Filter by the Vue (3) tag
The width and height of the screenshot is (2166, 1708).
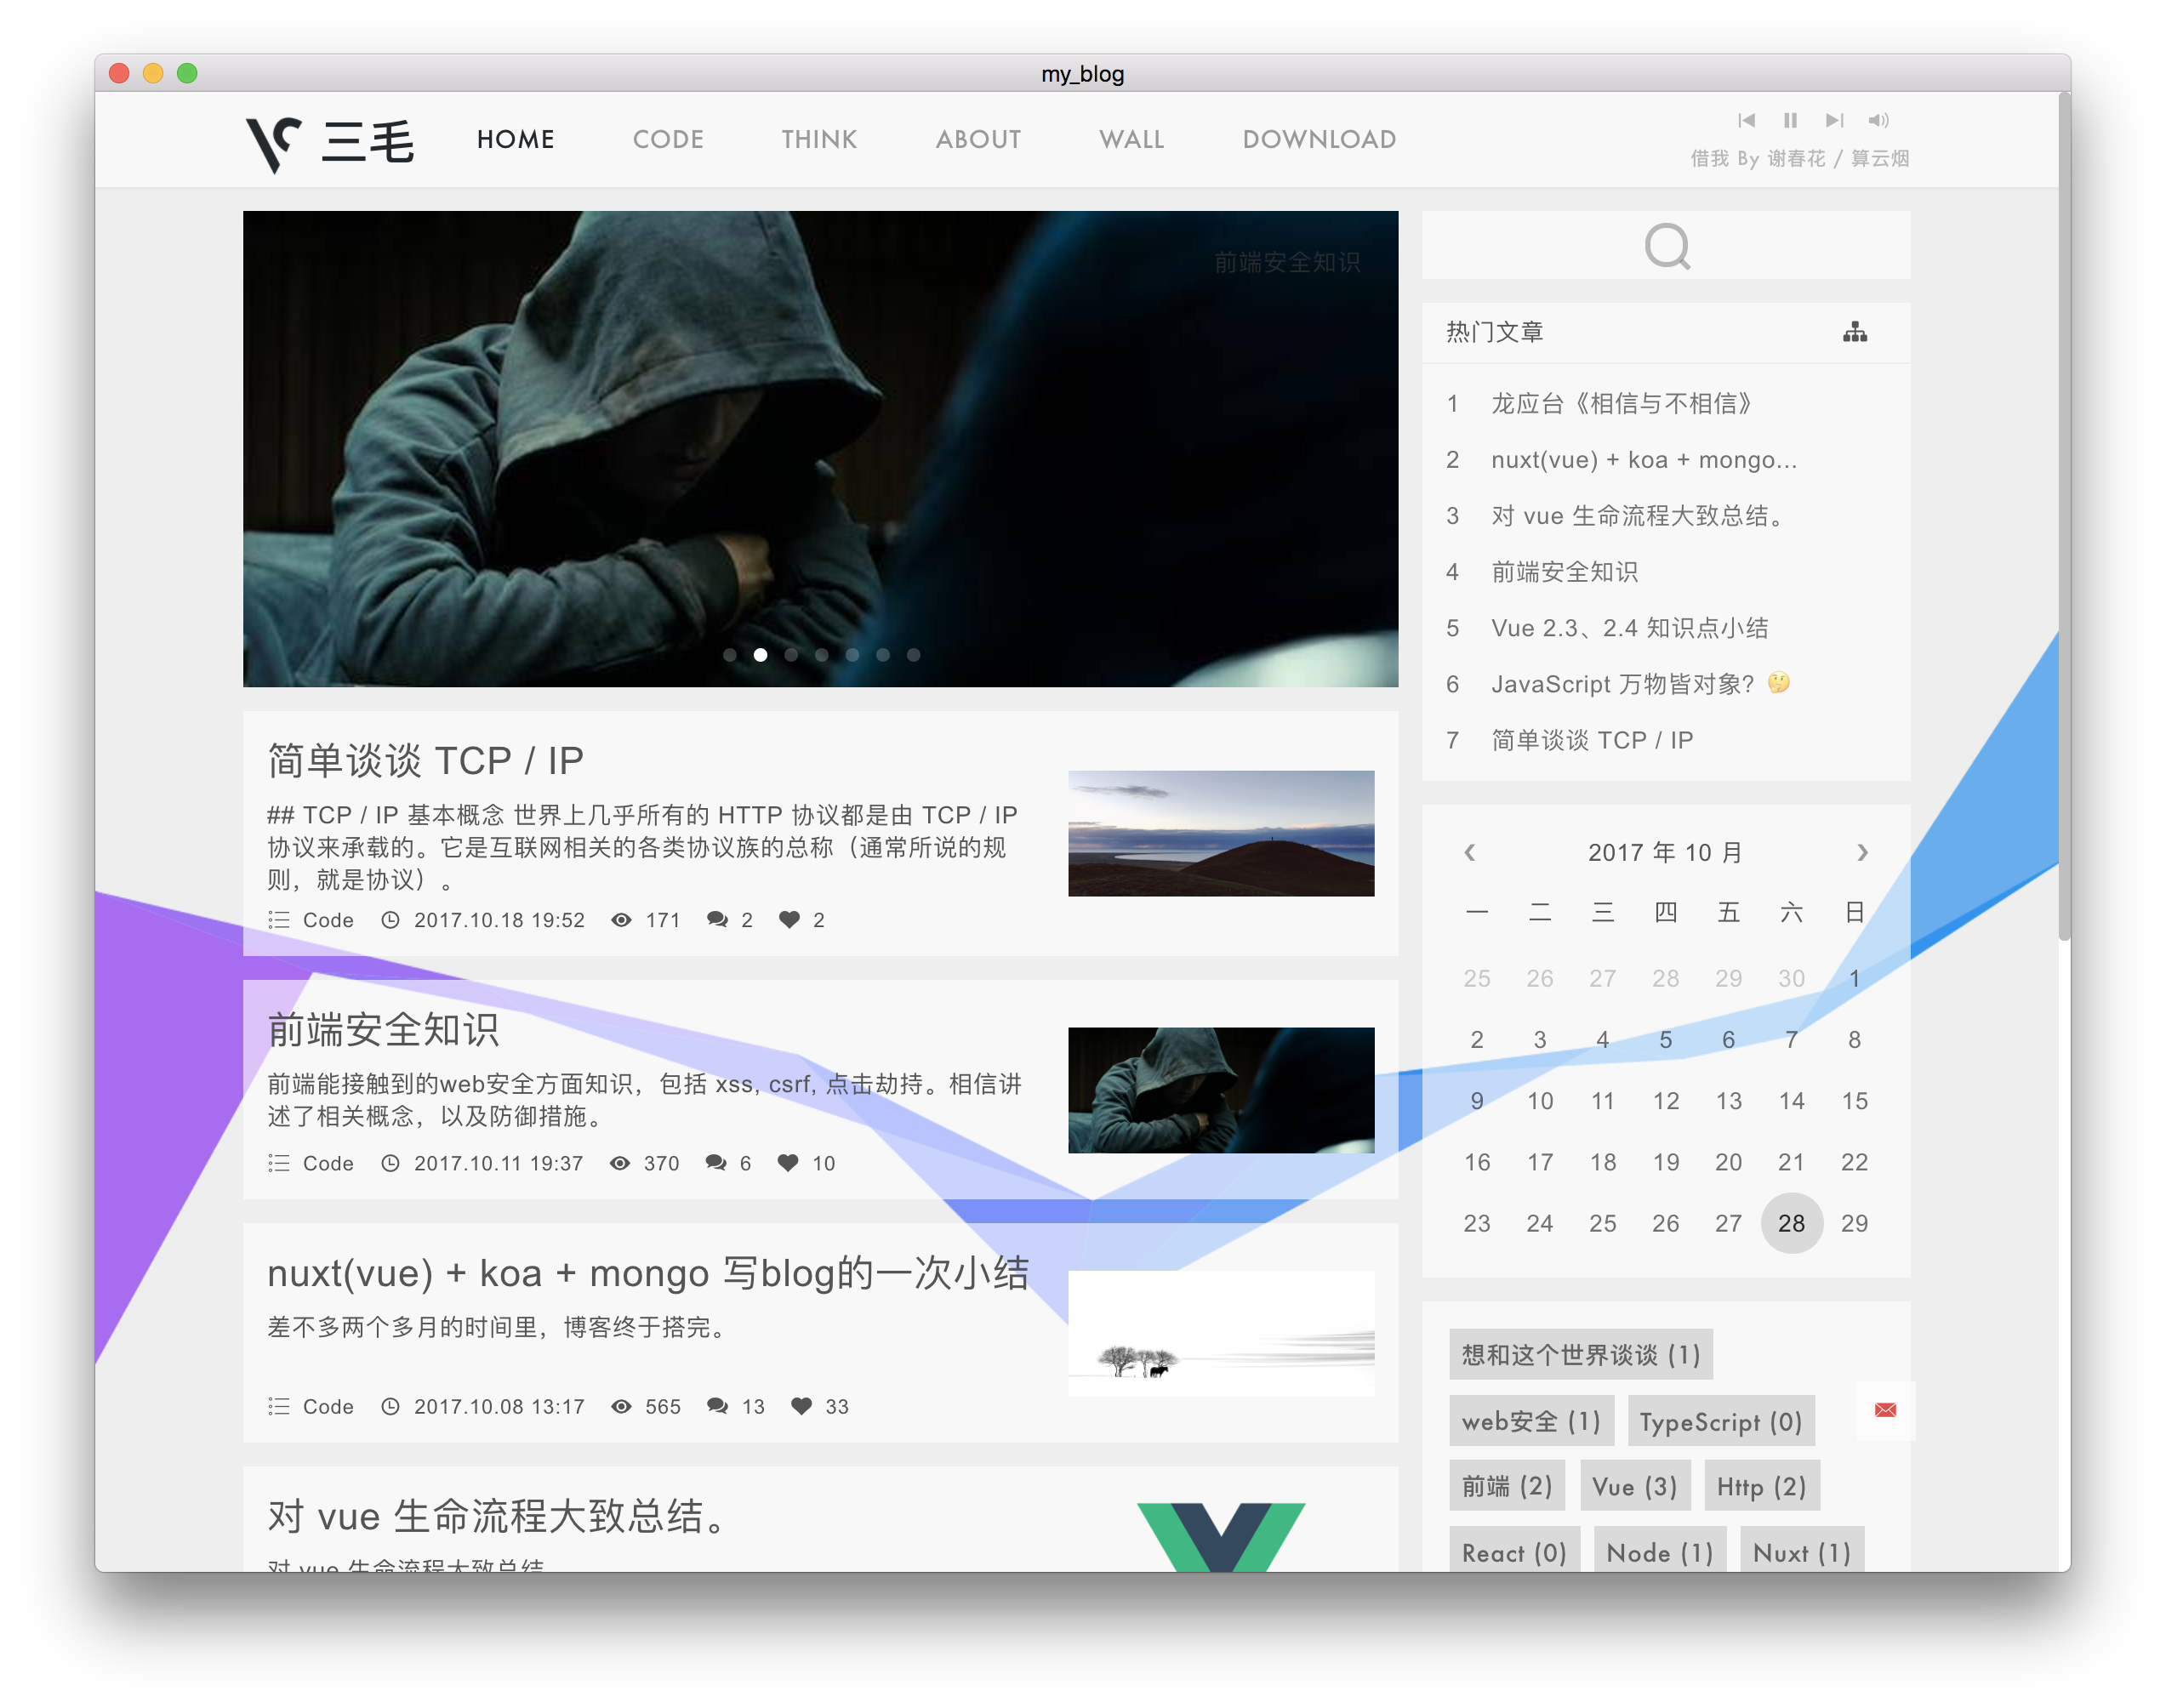tap(1634, 1486)
